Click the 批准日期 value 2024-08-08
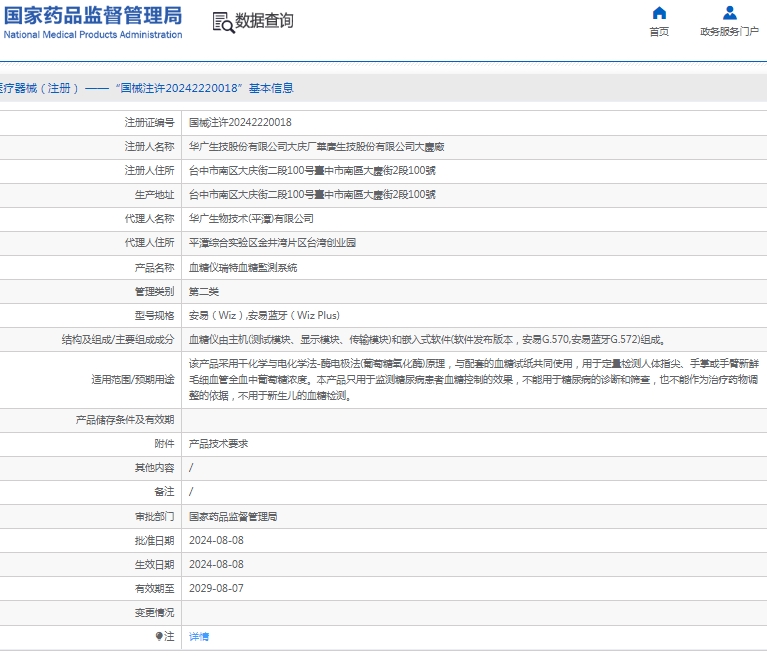This screenshot has height=656, width=767. pyautogui.click(x=216, y=541)
